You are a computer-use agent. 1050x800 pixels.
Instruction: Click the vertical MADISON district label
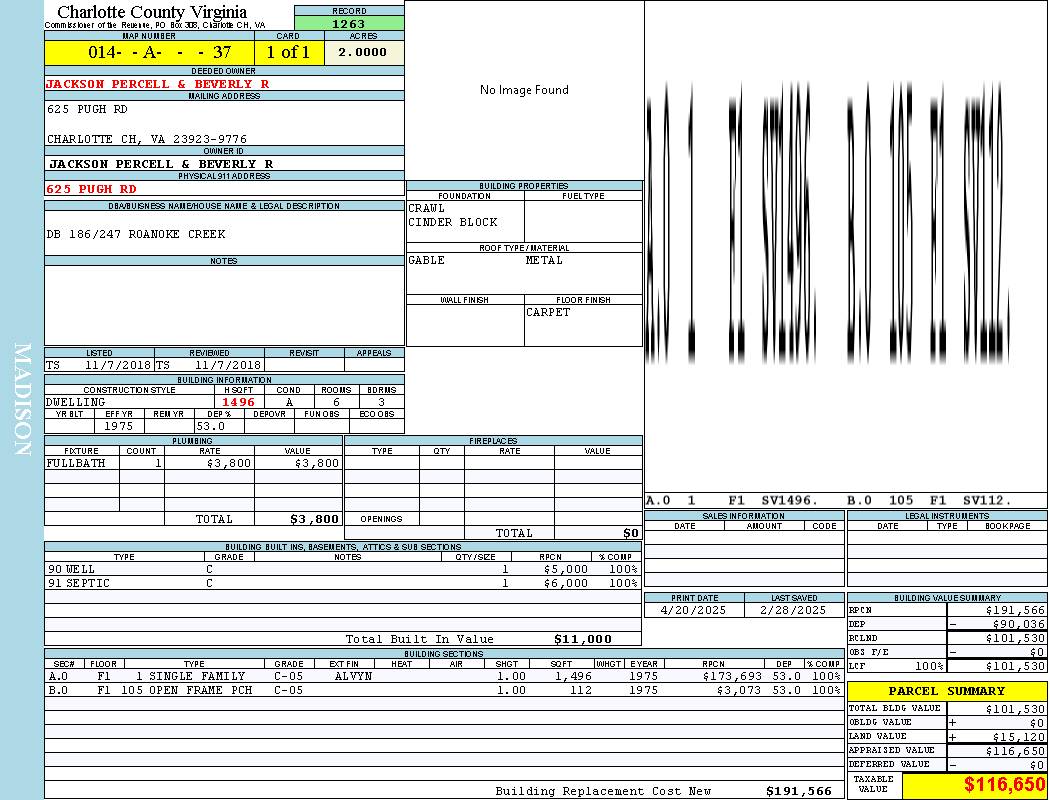pos(22,400)
